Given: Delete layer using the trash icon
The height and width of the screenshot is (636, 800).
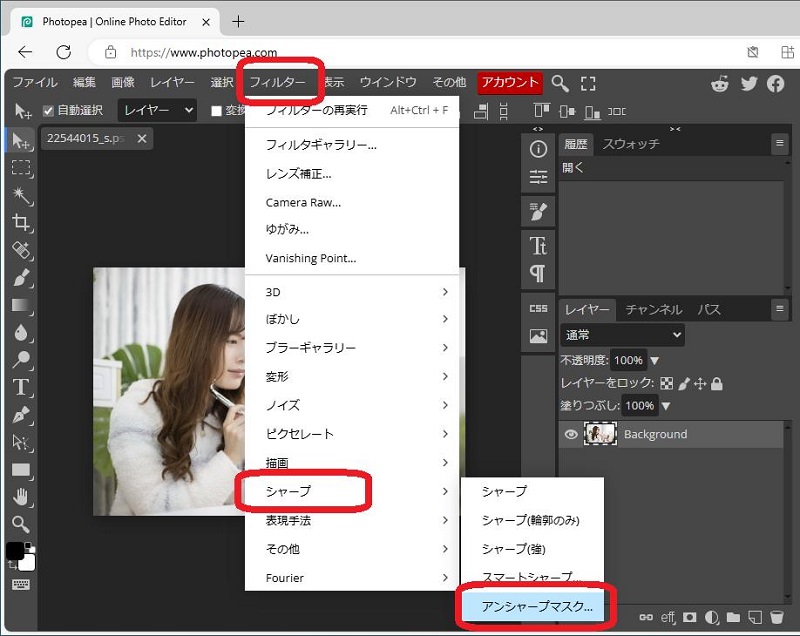Looking at the screenshot, I should pos(777,618).
